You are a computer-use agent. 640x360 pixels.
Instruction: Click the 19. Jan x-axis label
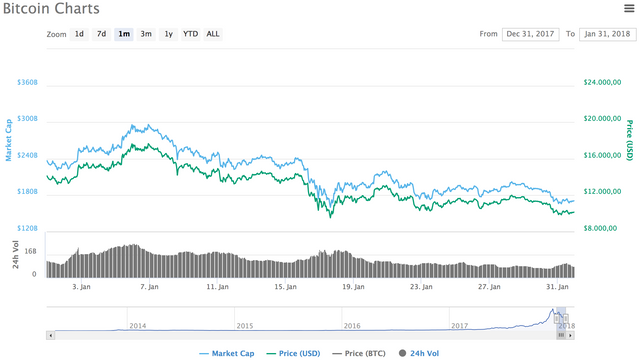tap(353, 287)
